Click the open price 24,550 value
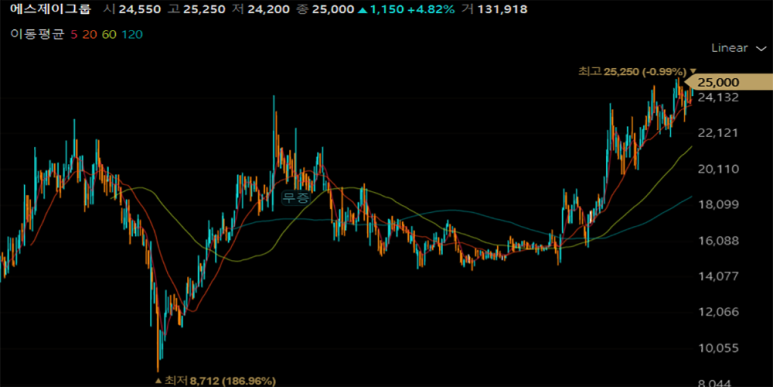 pos(141,9)
